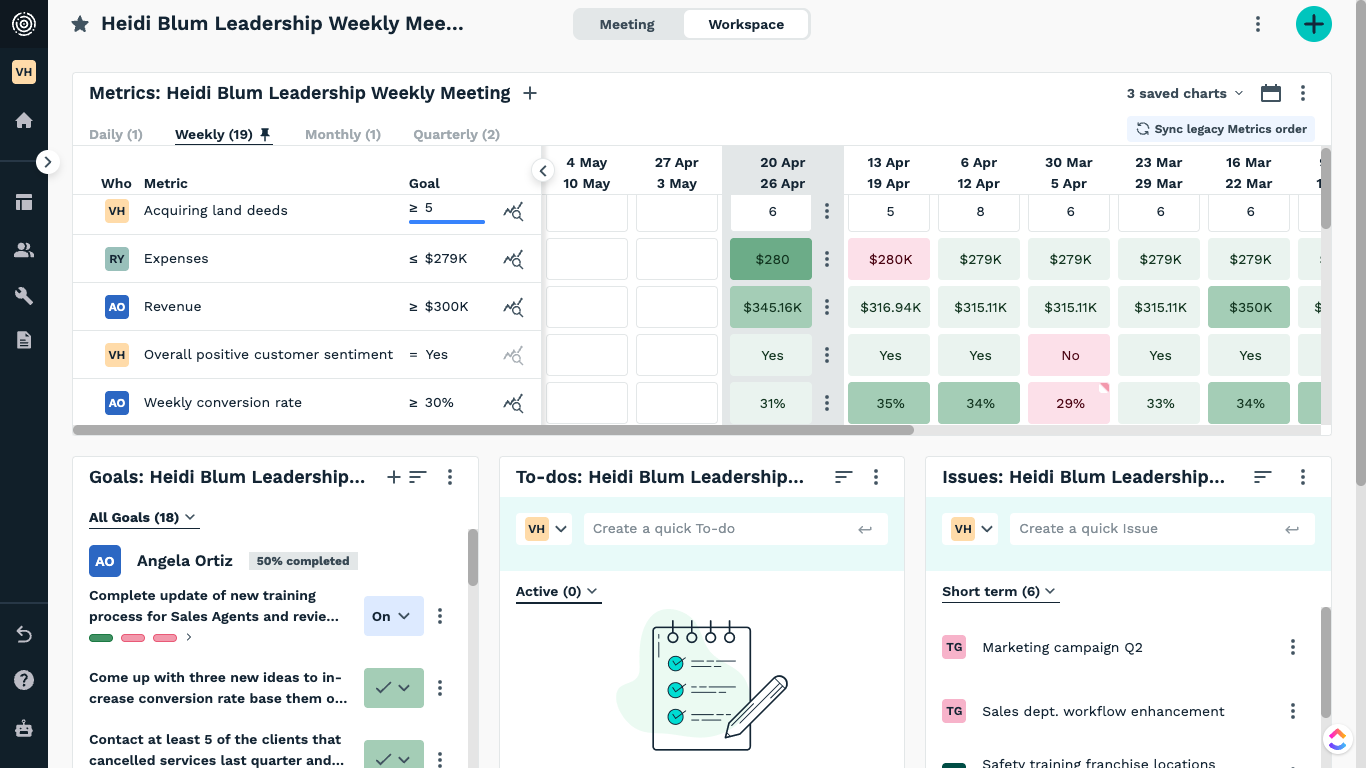Open the page options three-dot menu
The image size is (1366, 768).
pyautogui.click(x=1258, y=24)
